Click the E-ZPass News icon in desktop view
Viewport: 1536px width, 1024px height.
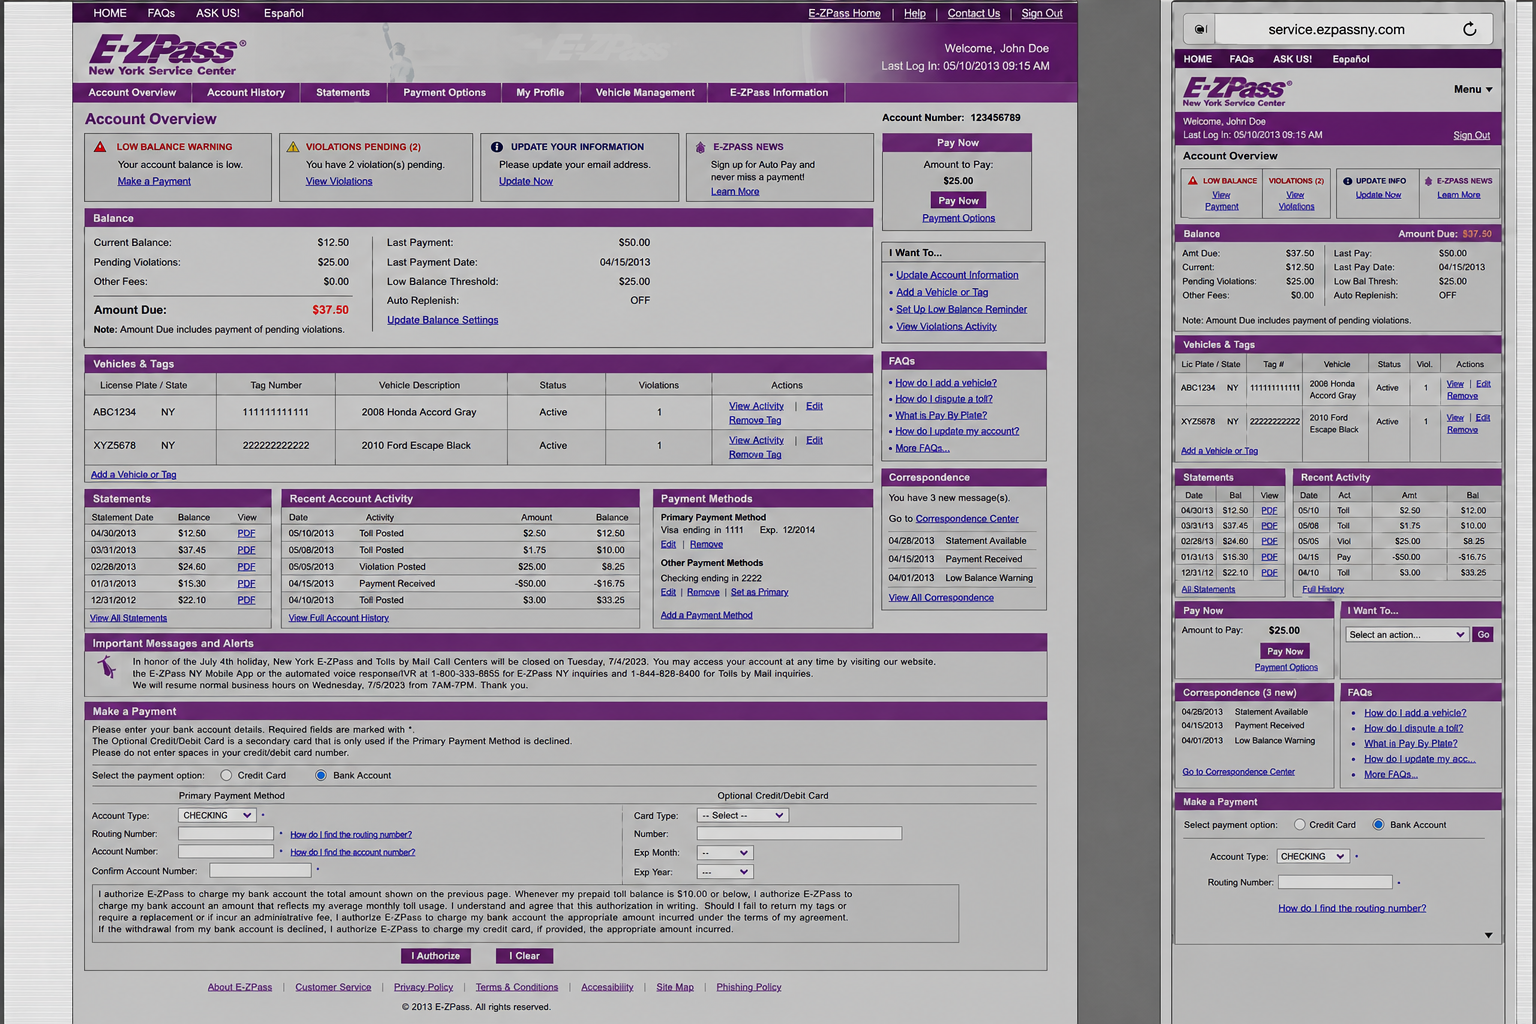(x=700, y=147)
